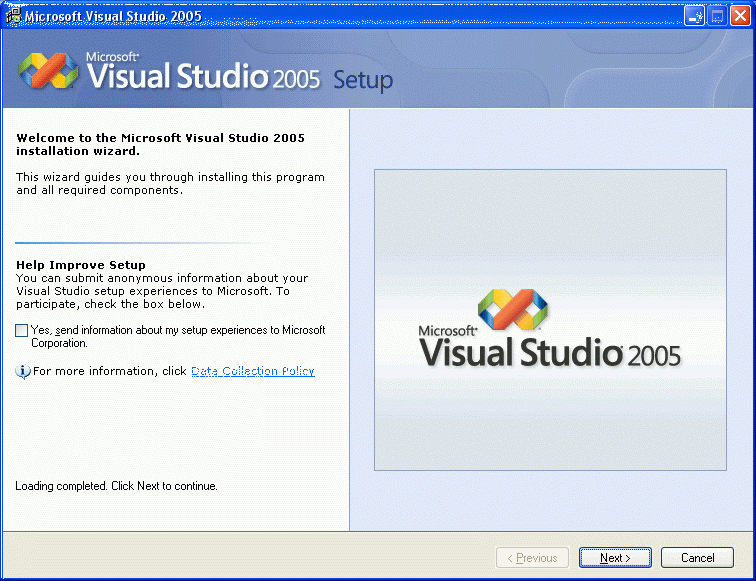Click the "Visual Studio 2005" text in splash image
Viewport: 756px width, 581px height.
[549, 353]
